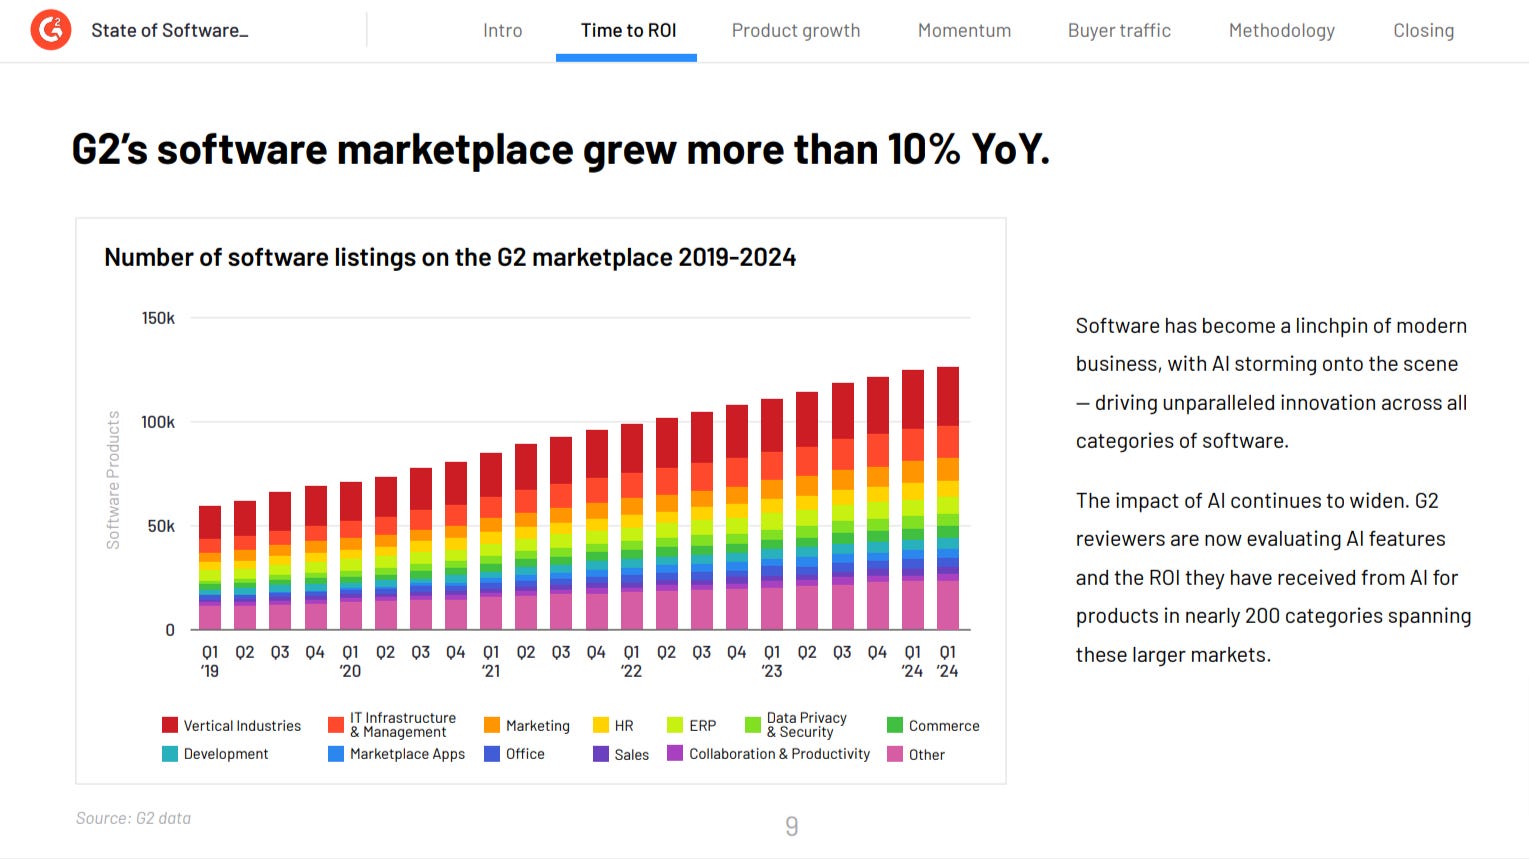Click the HR legend swatch
1529x859 pixels.
coord(601,725)
